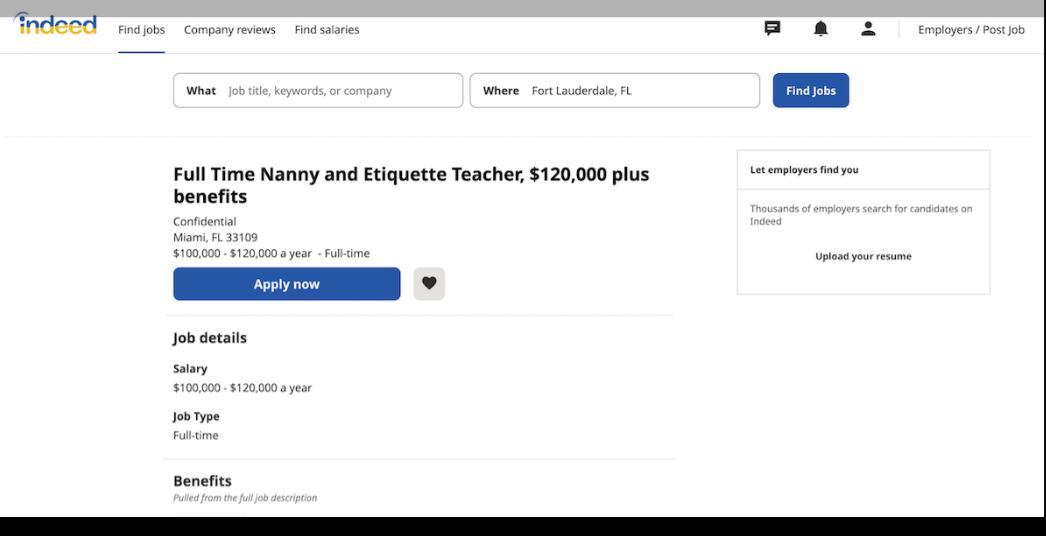Select the Upload your resume link
Viewport: 1046px width, 536px height.
click(x=863, y=256)
